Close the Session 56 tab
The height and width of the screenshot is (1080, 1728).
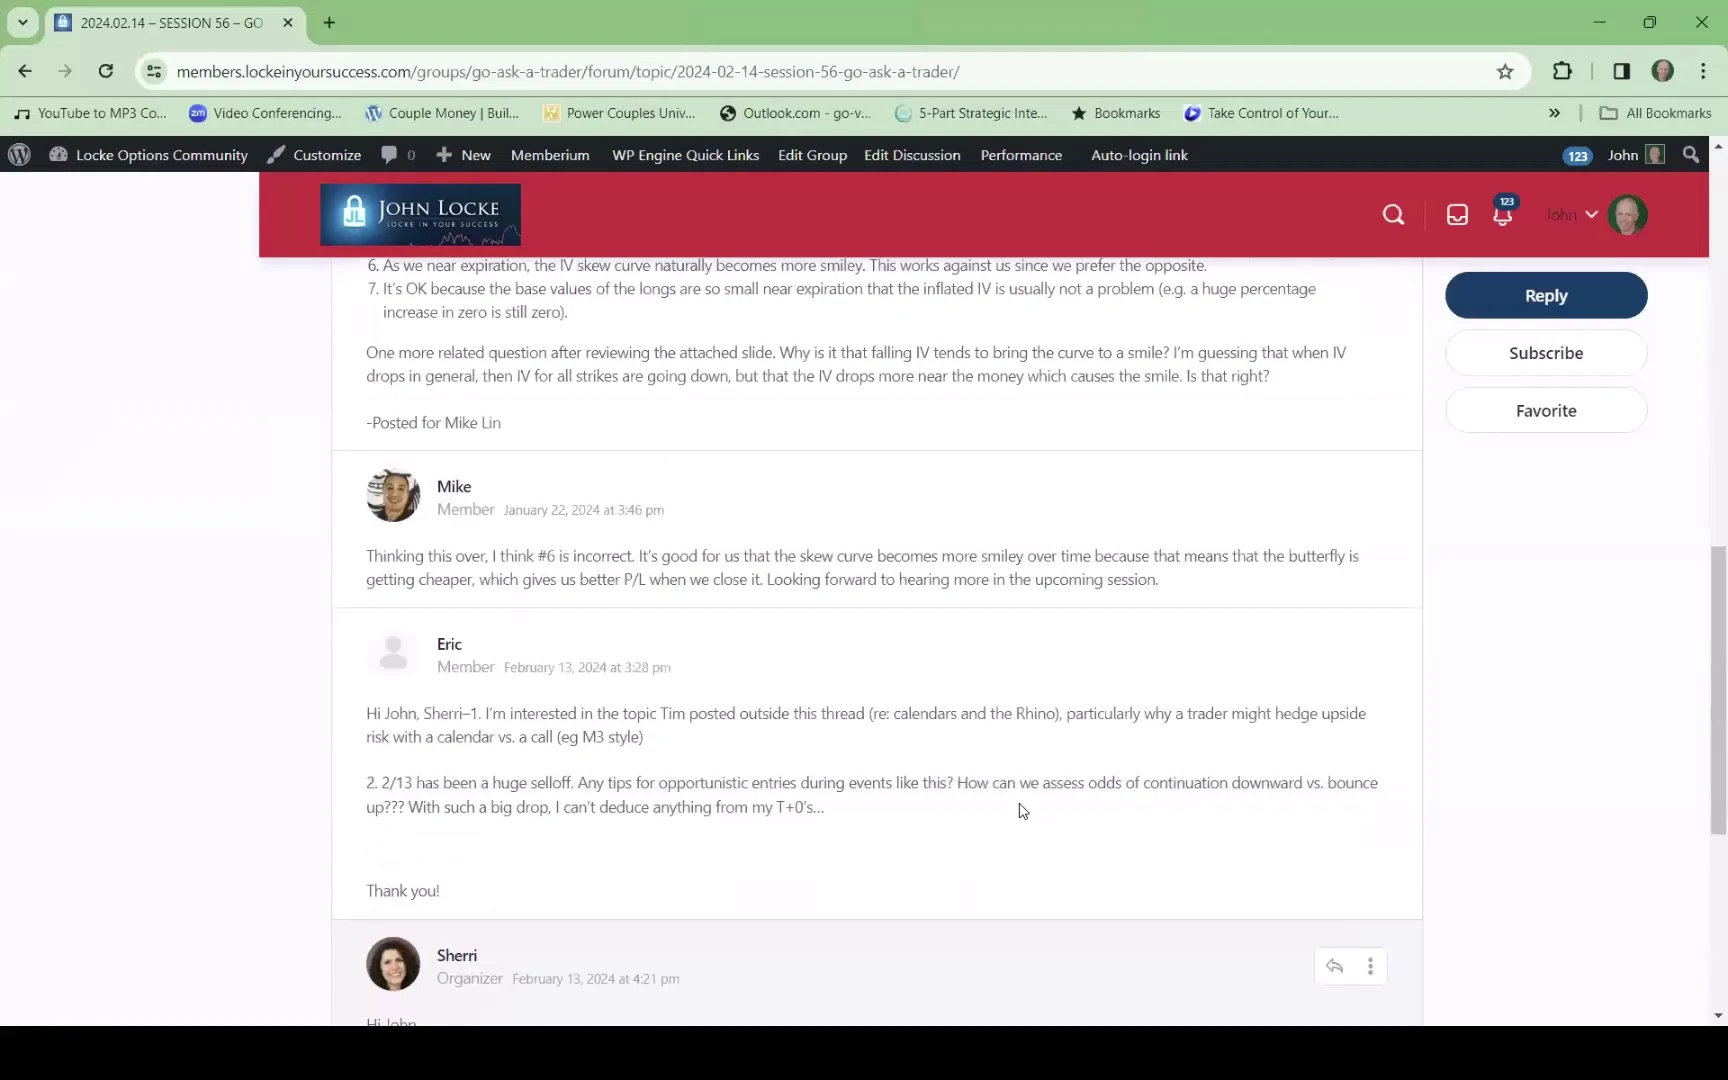coord(288,22)
